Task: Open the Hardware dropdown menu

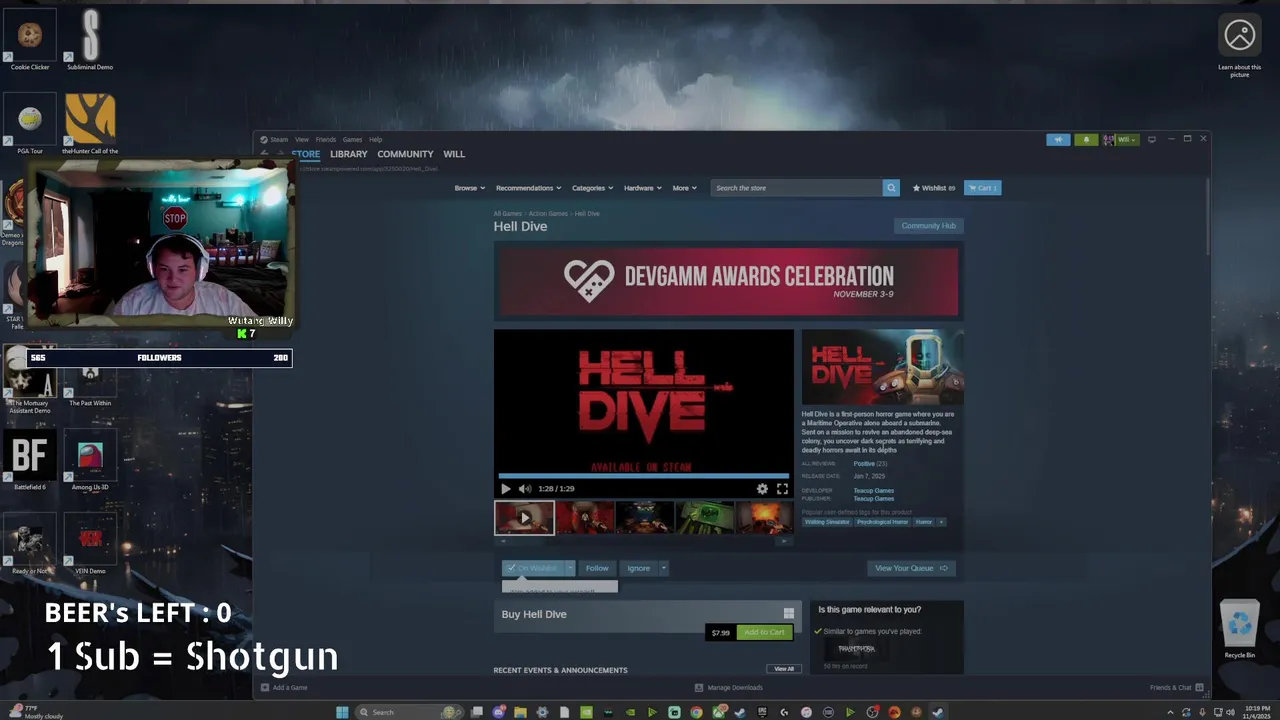Action: (642, 188)
